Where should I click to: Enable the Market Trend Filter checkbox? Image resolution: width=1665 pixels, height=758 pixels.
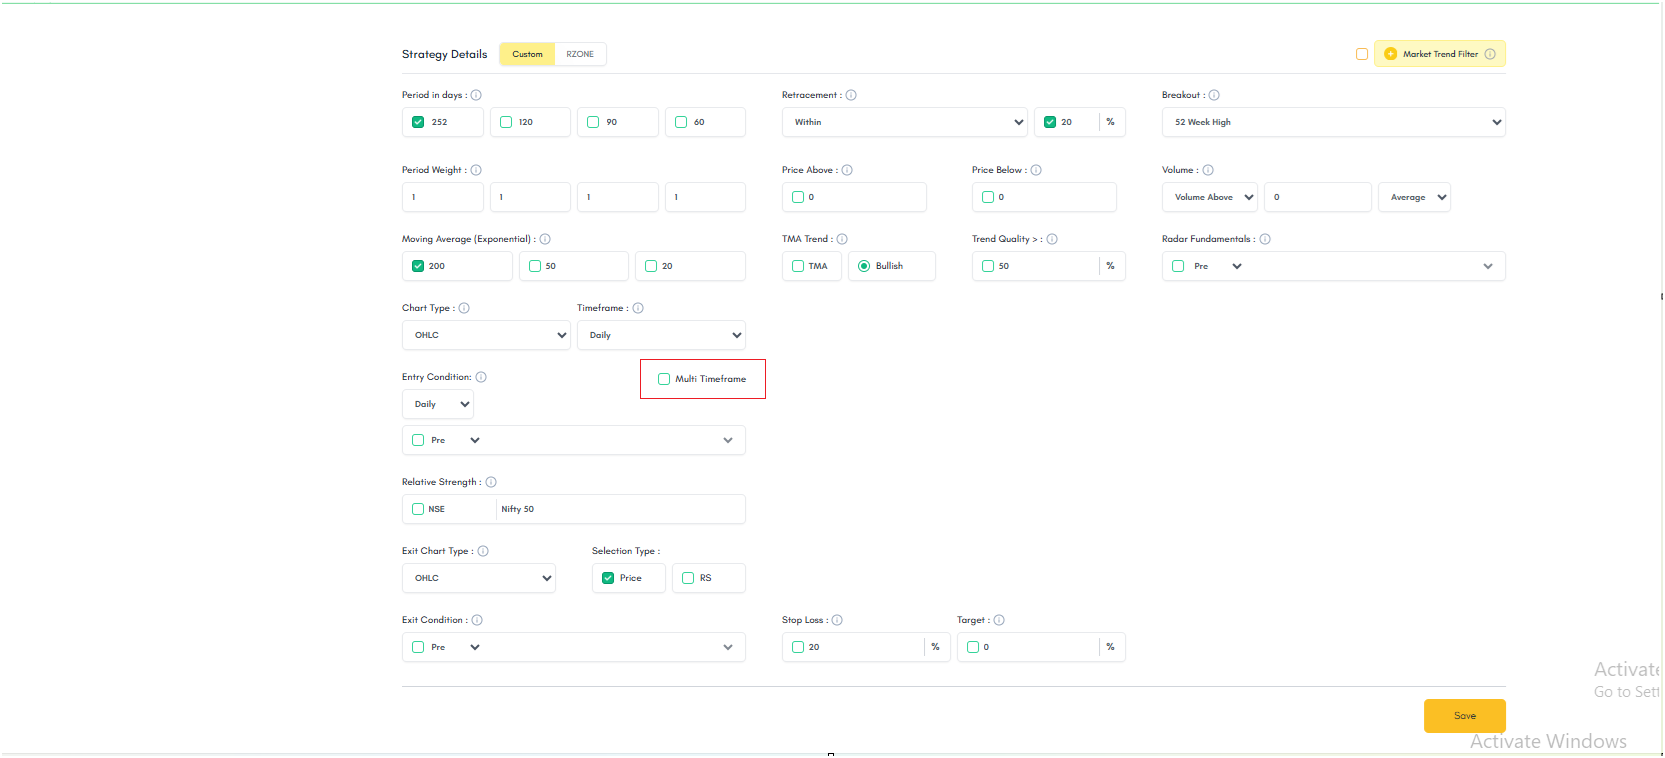point(1362,54)
